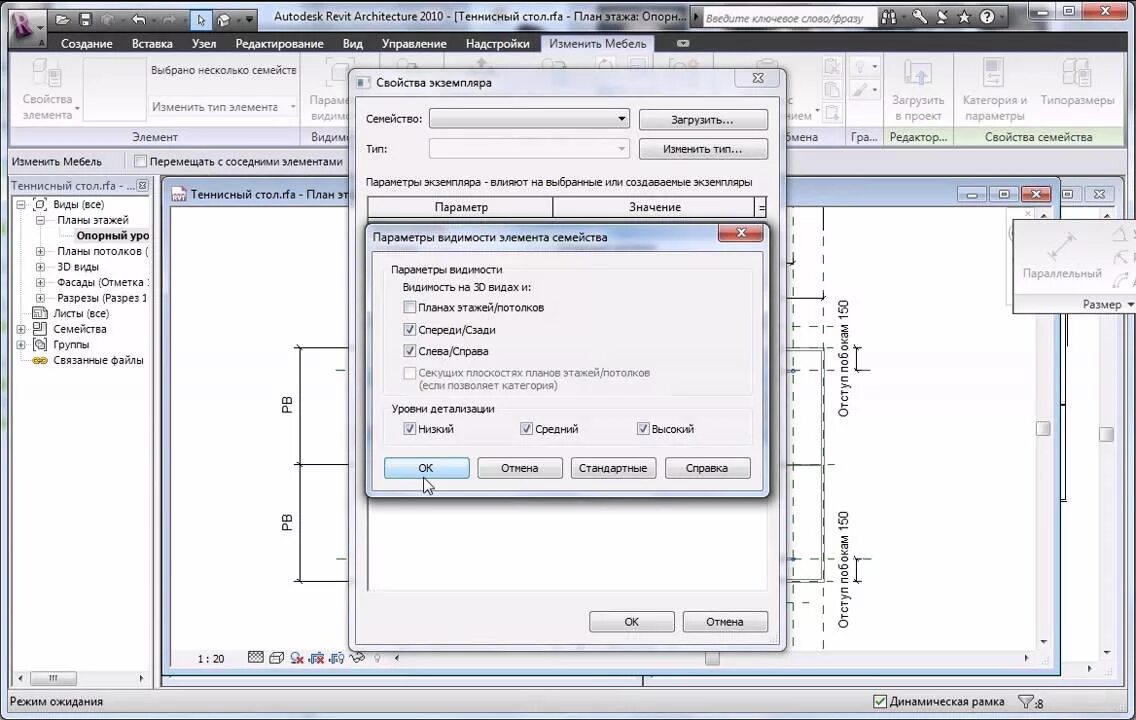Screen dimensions: 1136x720
Task: Click the Favorites star icon
Action: 964,17
